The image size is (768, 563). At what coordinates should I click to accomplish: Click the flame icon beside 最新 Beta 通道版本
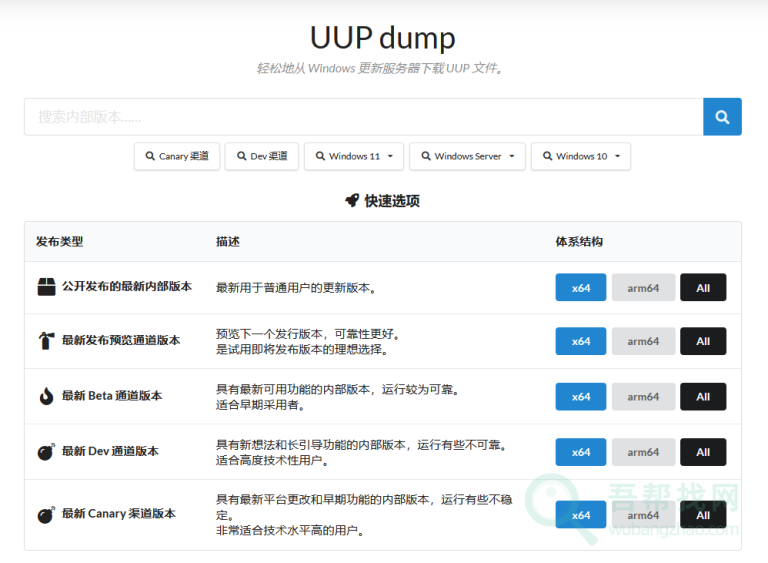(x=46, y=396)
